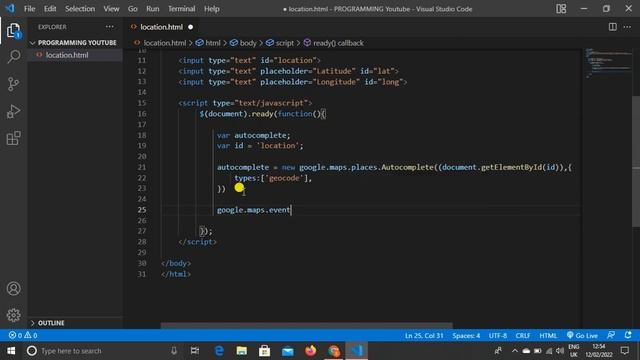This screenshot has height=360, width=640.
Task: Click the microphone icon in taskbar search
Action: [x=174, y=351]
